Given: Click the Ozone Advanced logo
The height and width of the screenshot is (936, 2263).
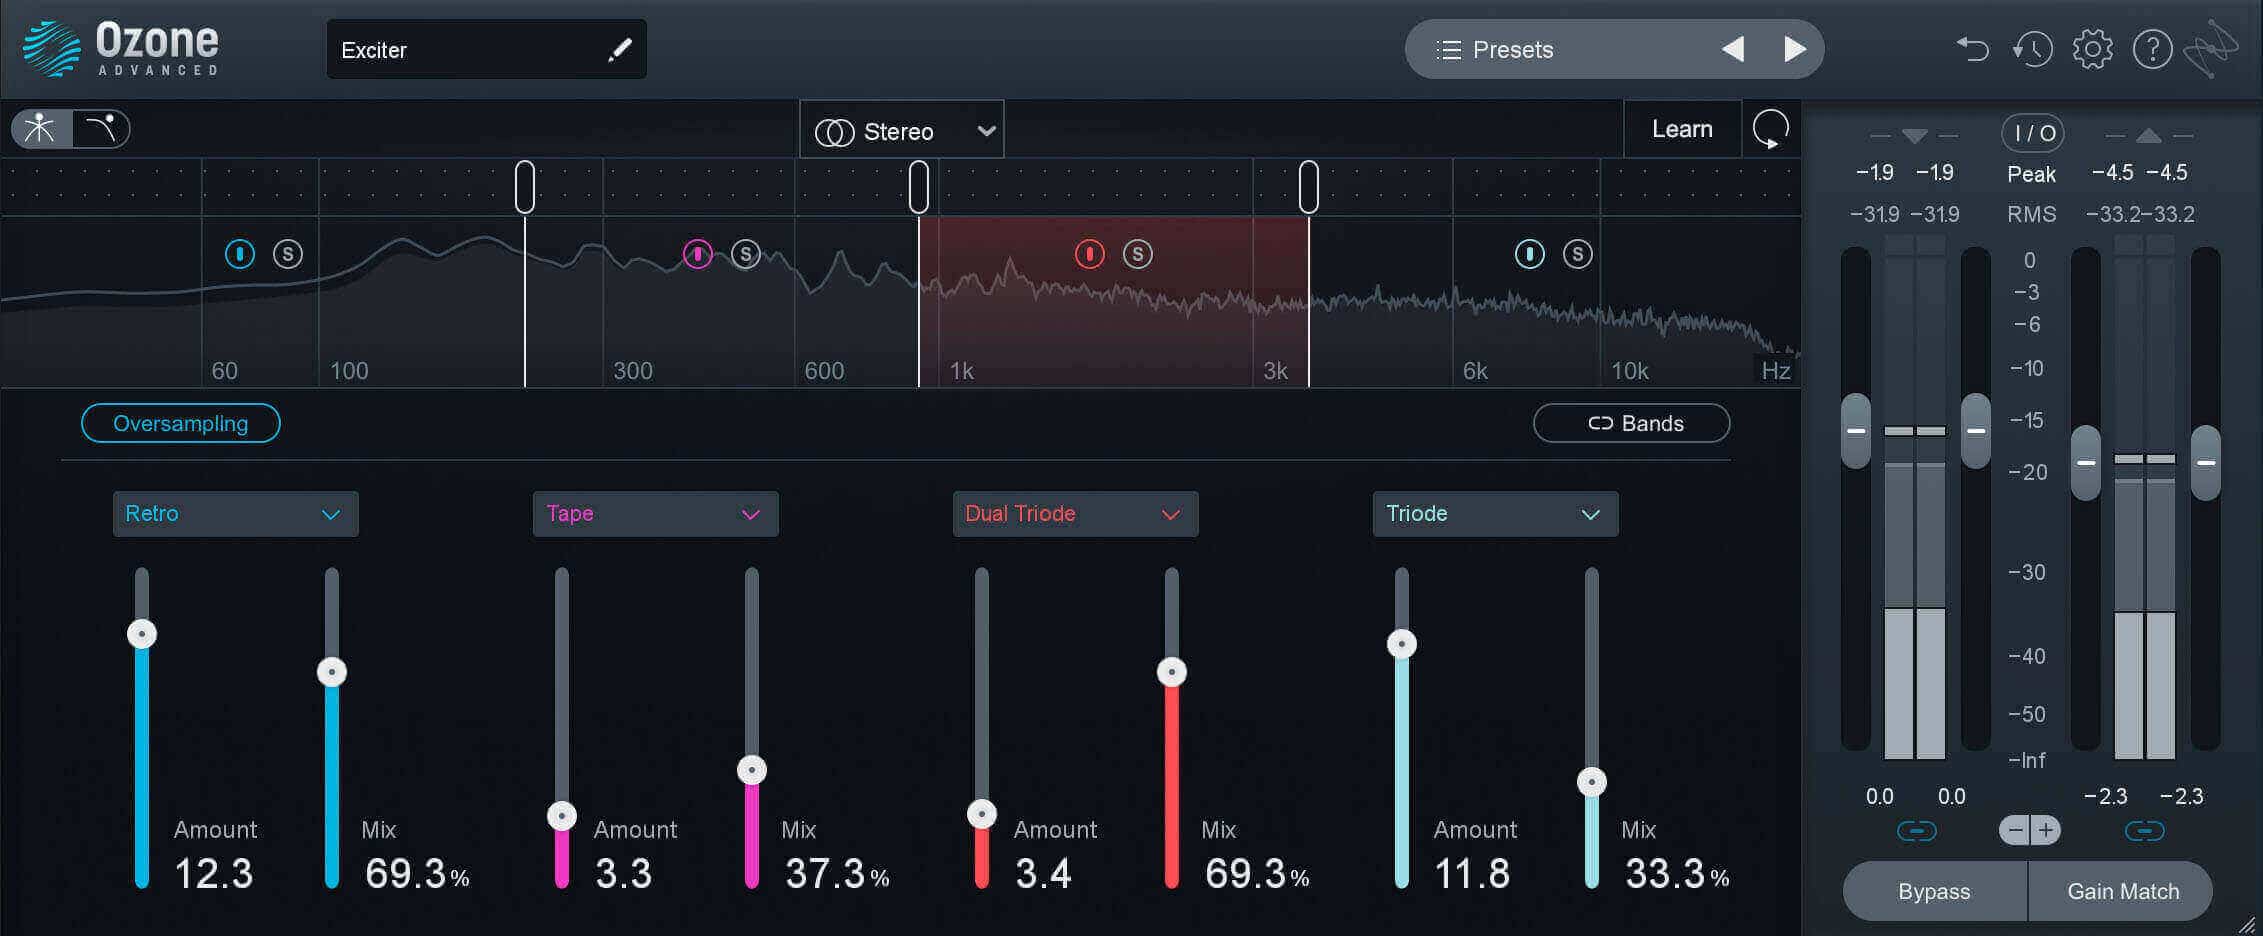Looking at the screenshot, I should 120,49.
